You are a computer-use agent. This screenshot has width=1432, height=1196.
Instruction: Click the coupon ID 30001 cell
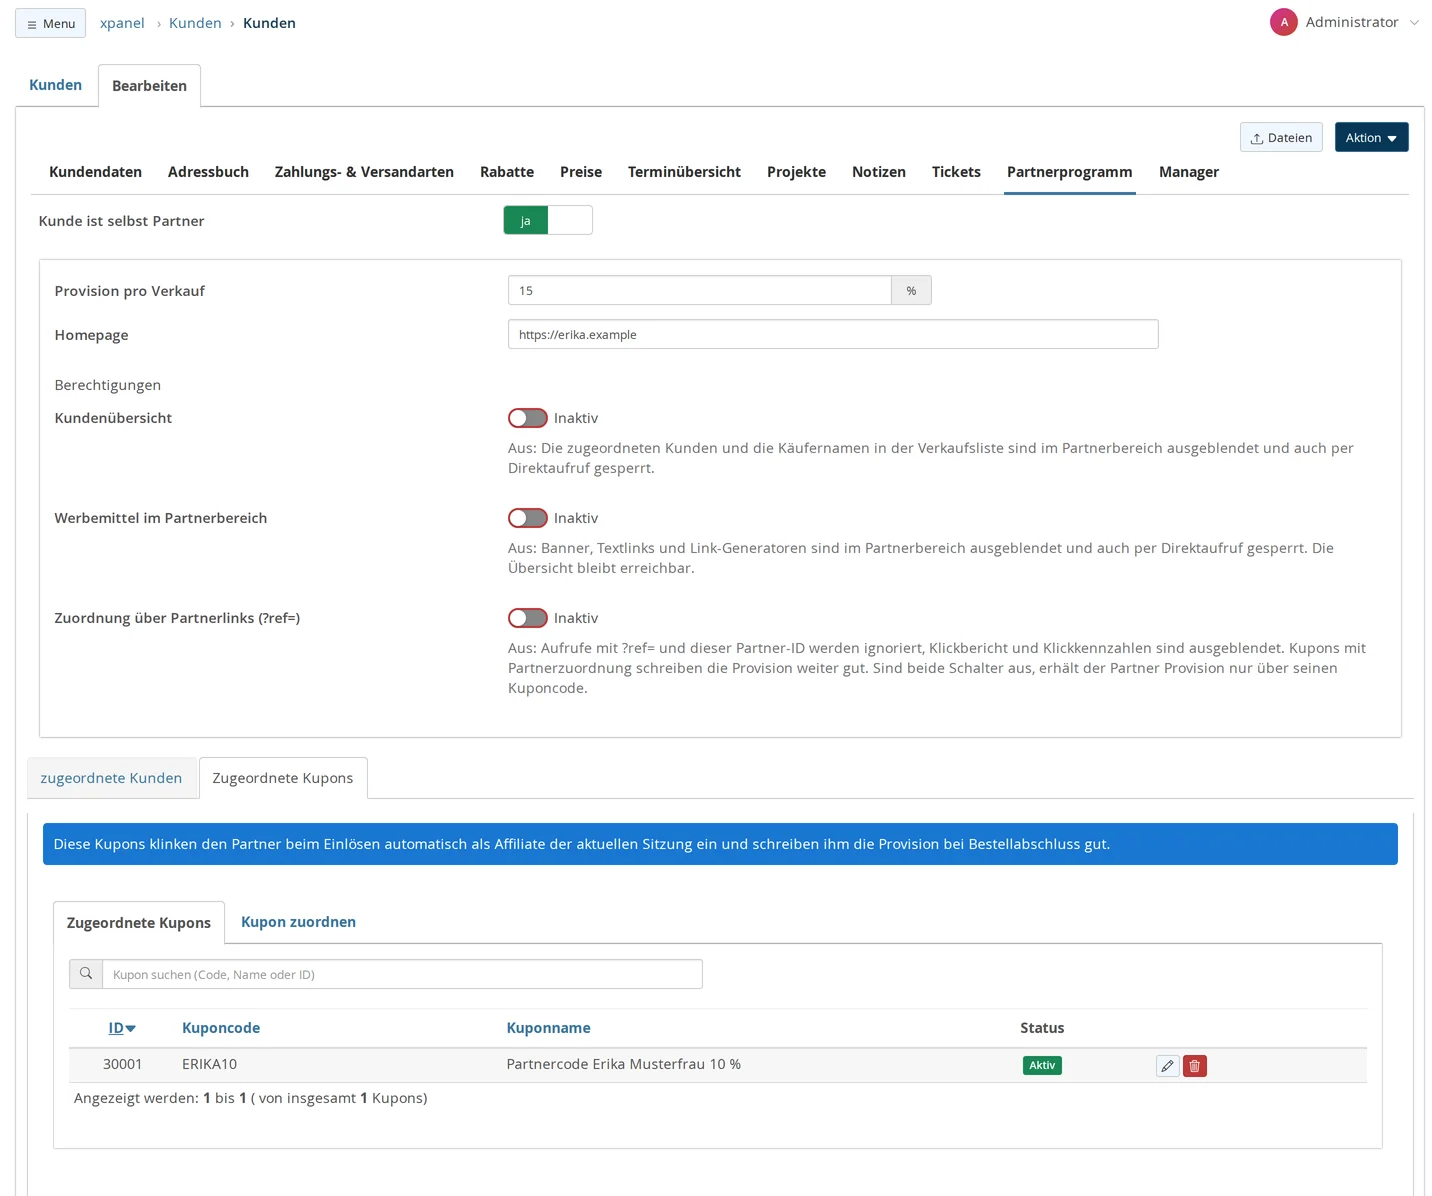coord(122,1064)
